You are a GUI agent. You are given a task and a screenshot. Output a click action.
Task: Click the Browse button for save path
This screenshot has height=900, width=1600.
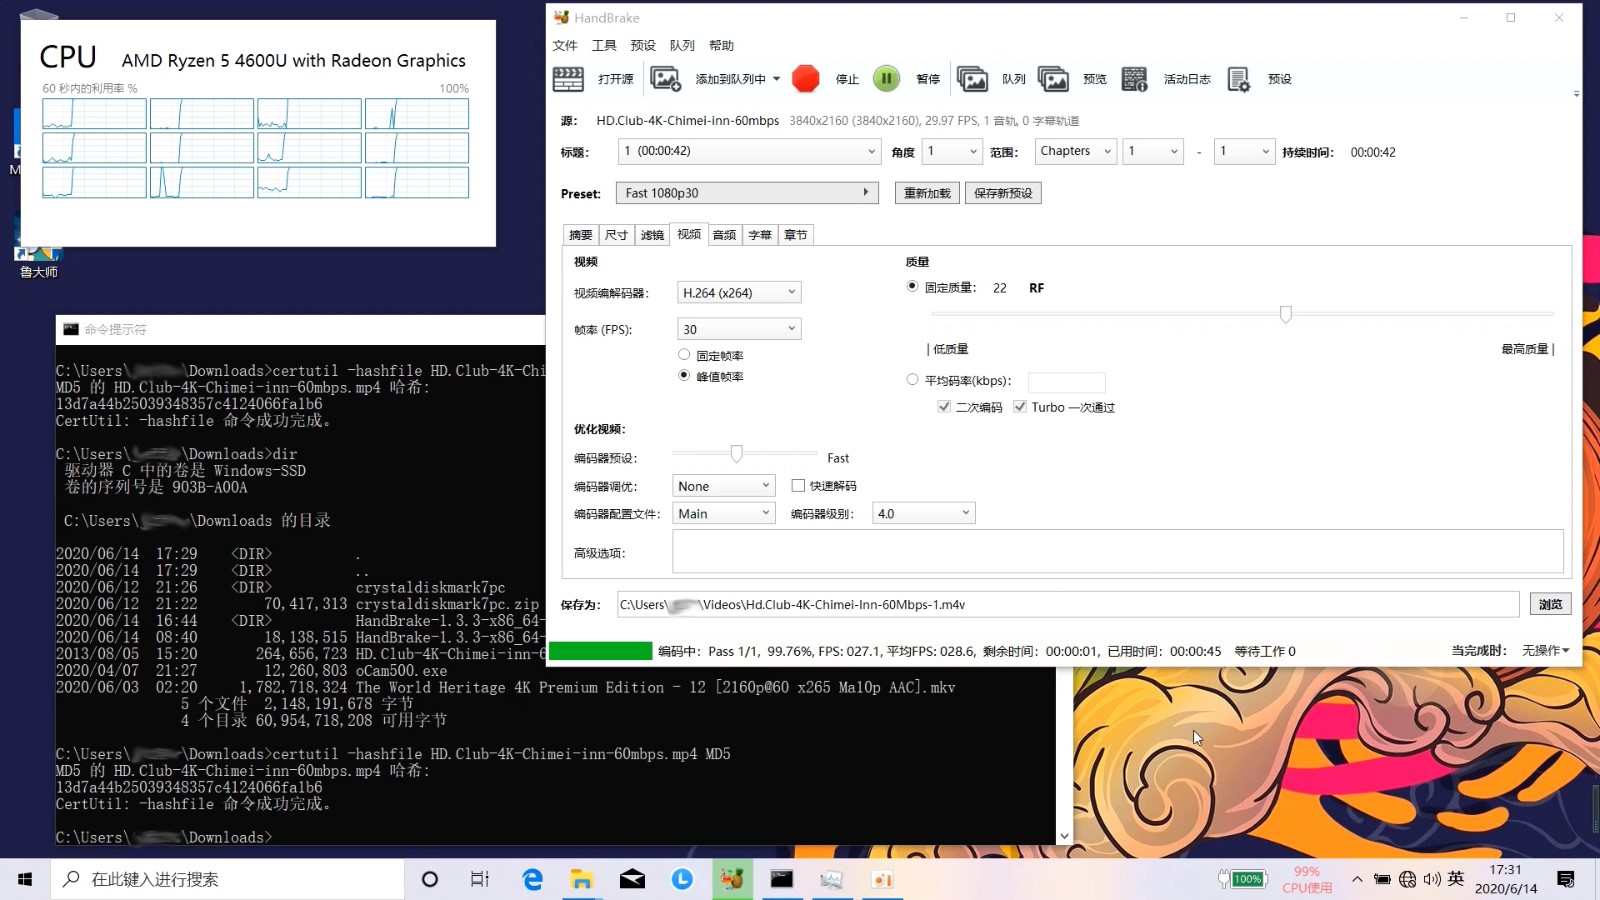point(1551,604)
